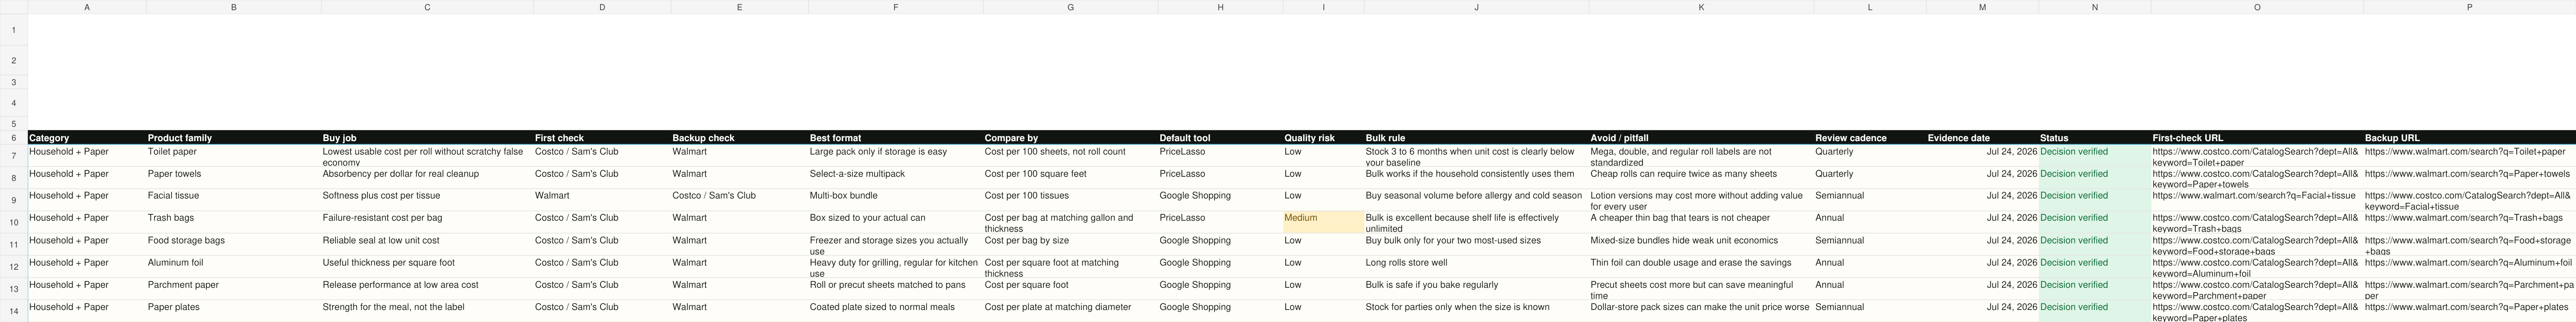Screen dimensions: 2576x322
Task: Select row 14 header
Action: point(14,311)
